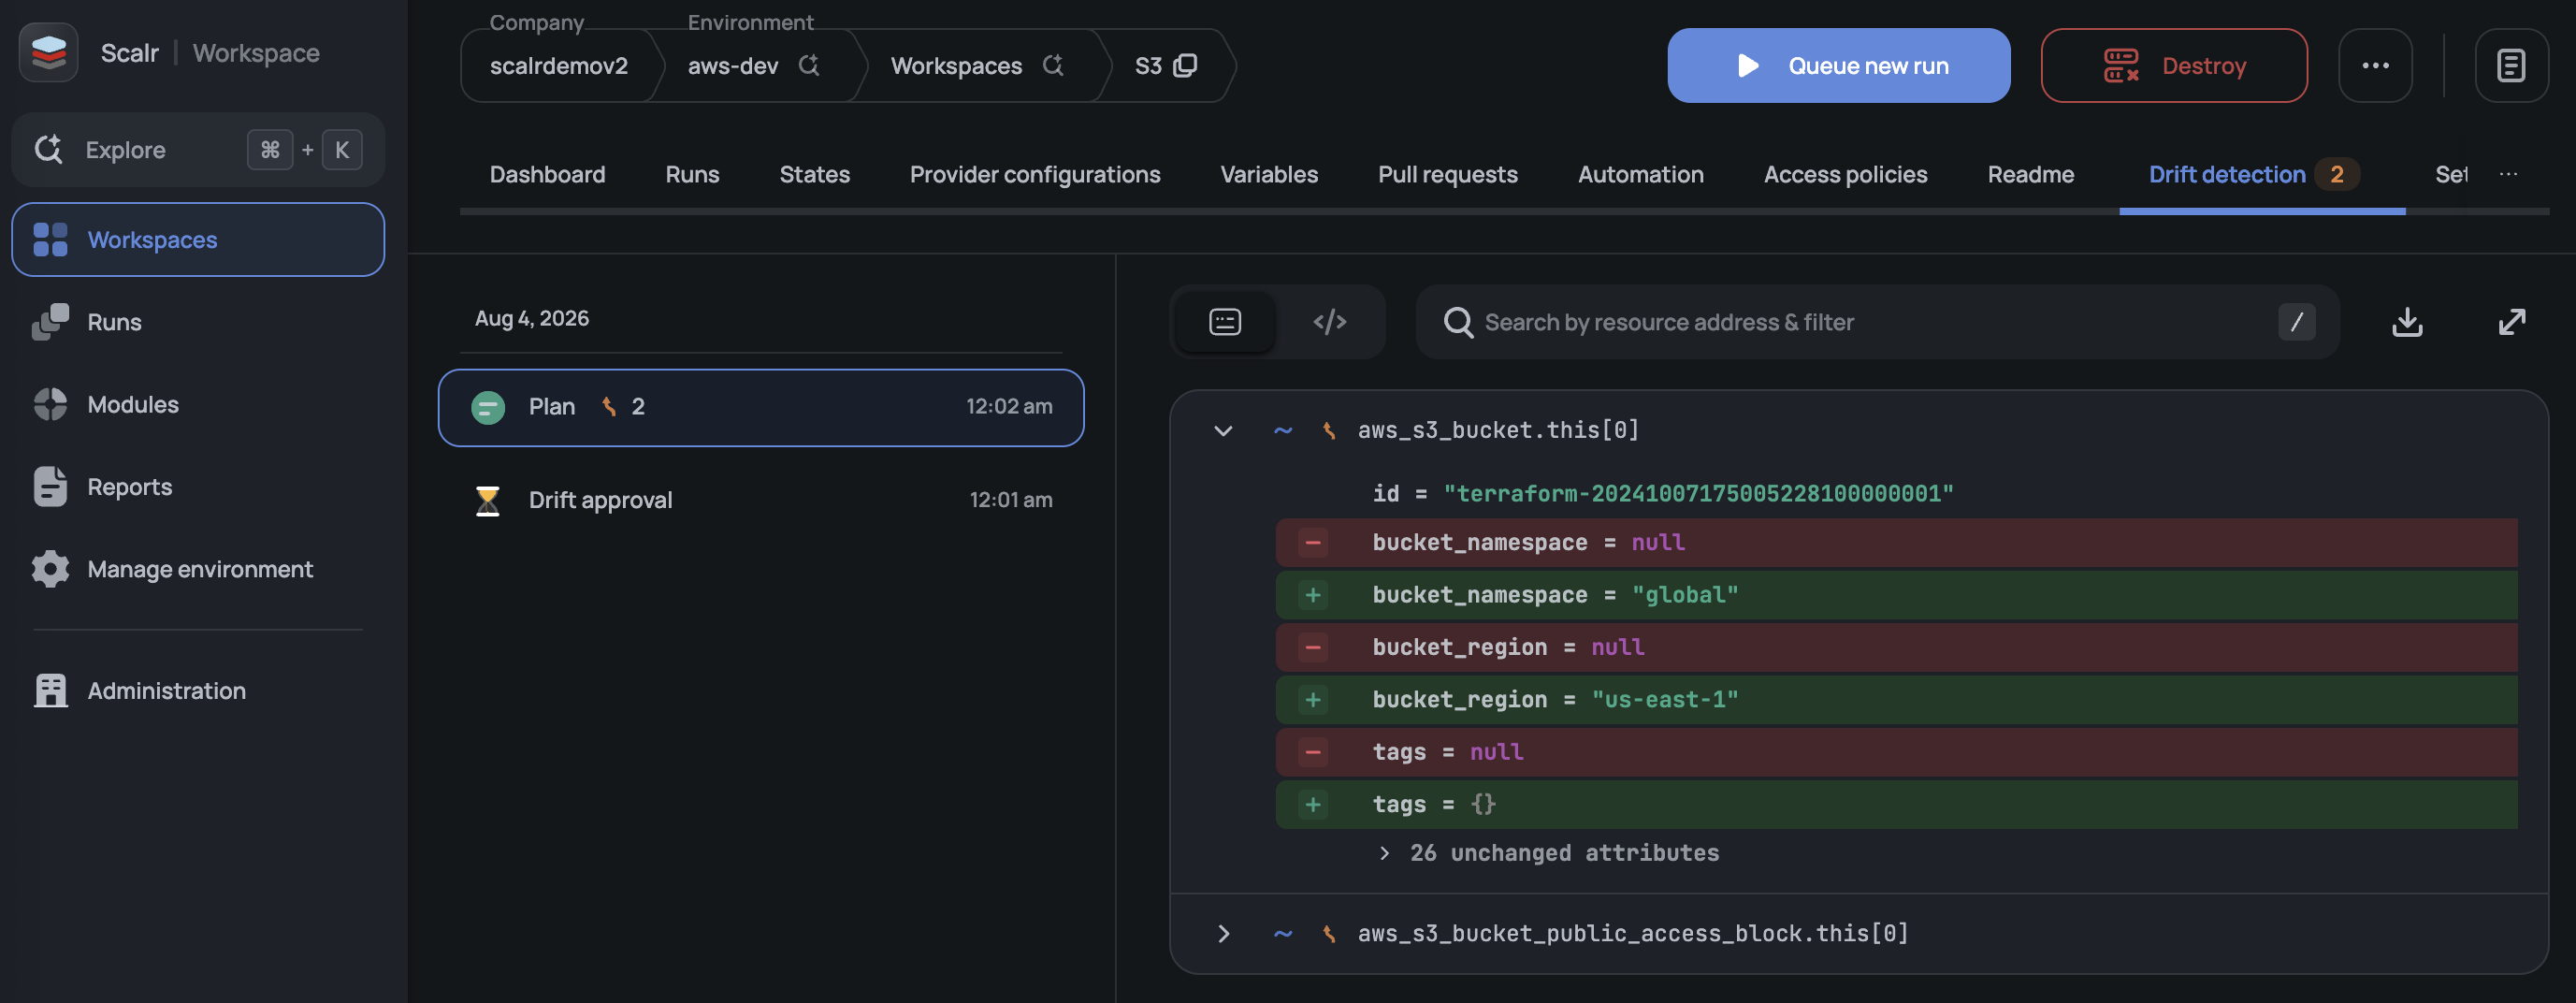The width and height of the screenshot is (2576, 1003).
Task: Click the Queue new run button
Action: 1838,66
